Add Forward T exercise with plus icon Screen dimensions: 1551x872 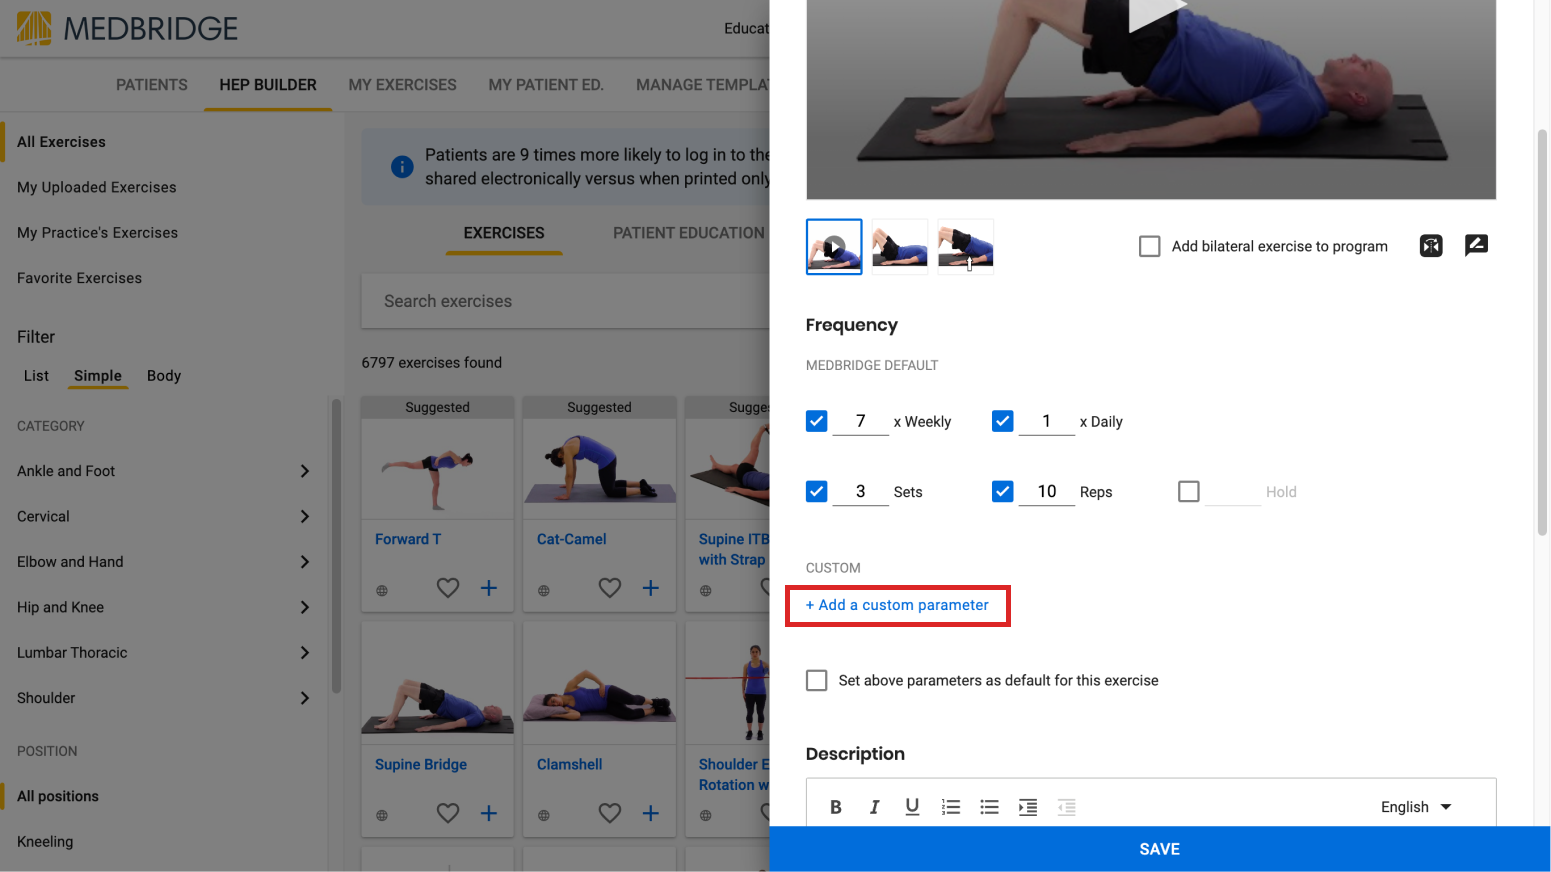489,588
